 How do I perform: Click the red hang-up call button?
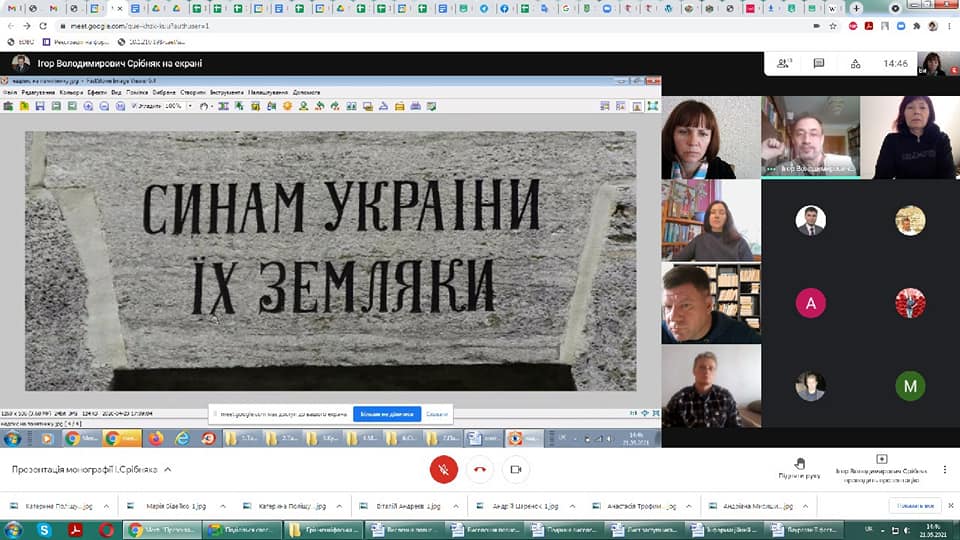(479, 469)
